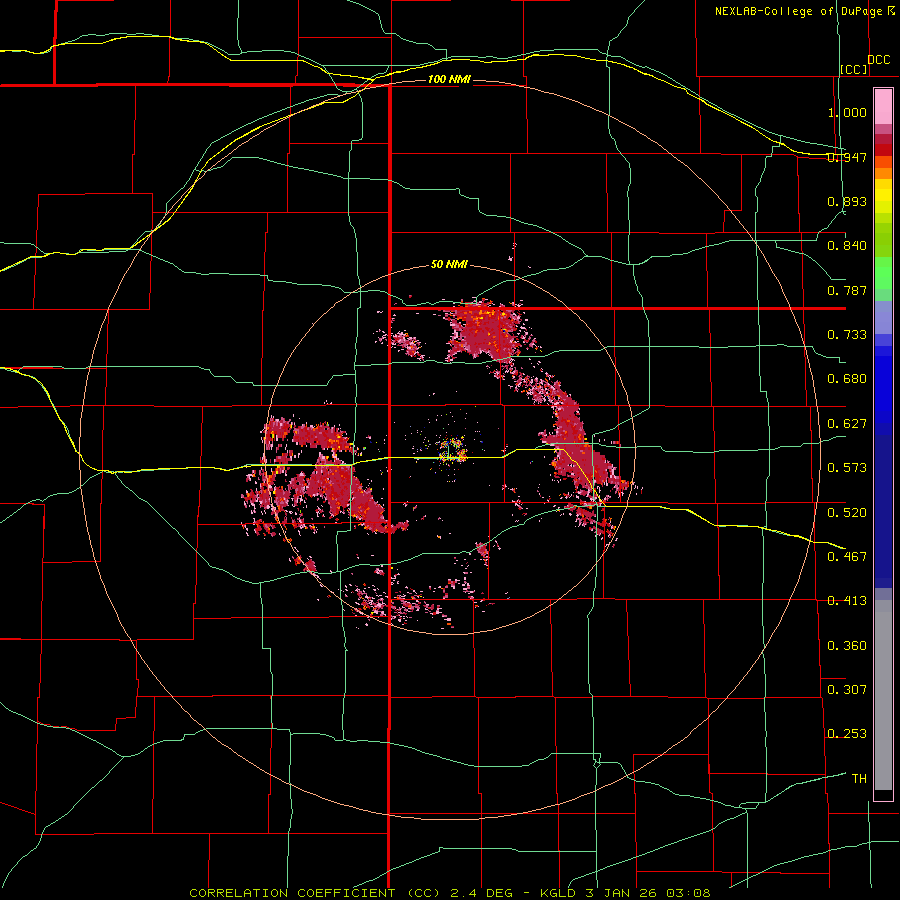Pick the gray bottom color bar segment
This screenshot has height=900, width=900.
883,695
